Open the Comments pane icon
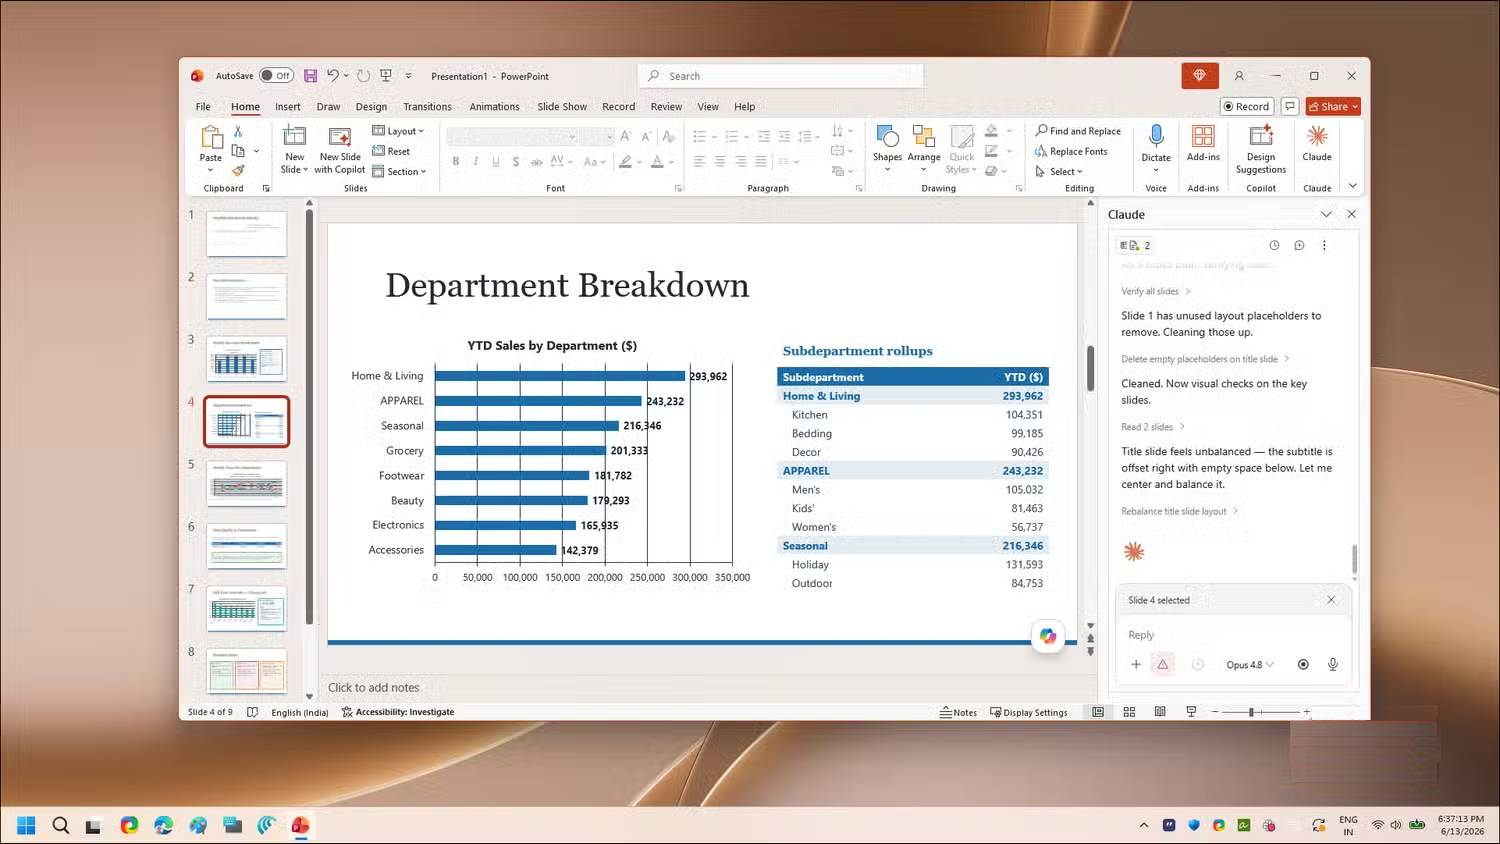The height and width of the screenshot is (844, 1500). [x=1290, y=106]
